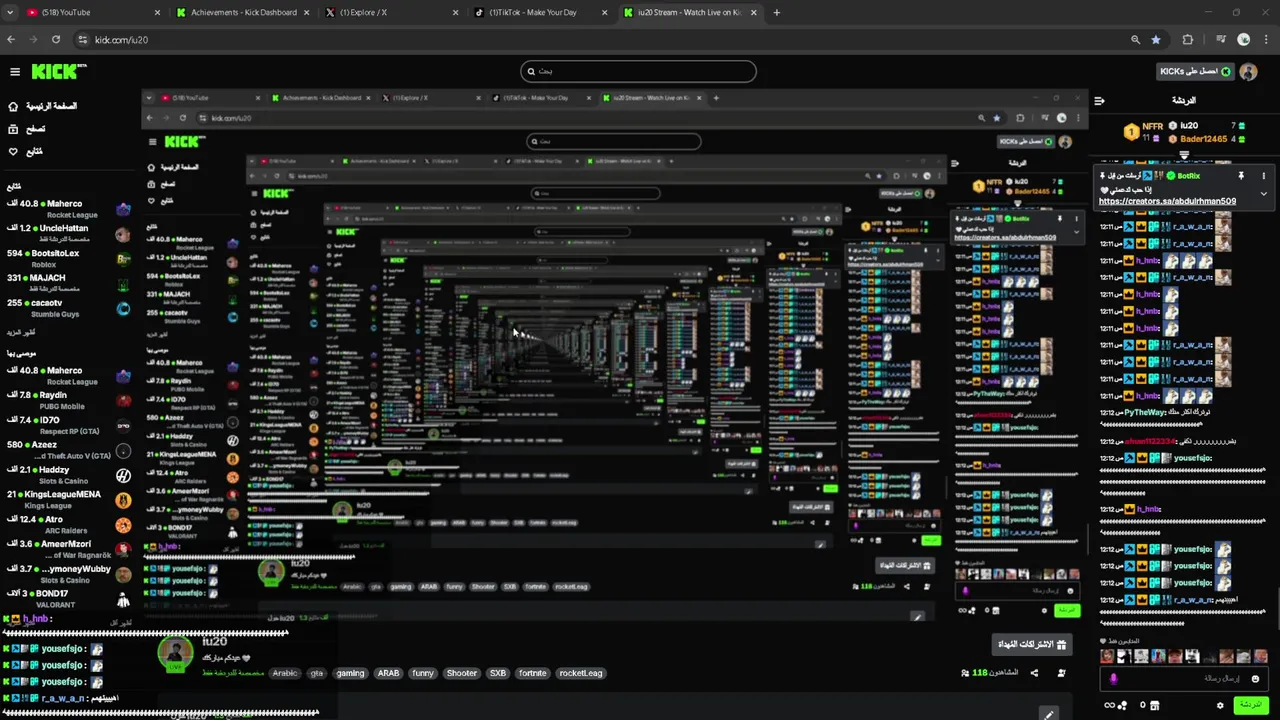
Task: Click the gifted subscriptions (الاشتراكات المهداة) button
Action: pos(1032,644)
